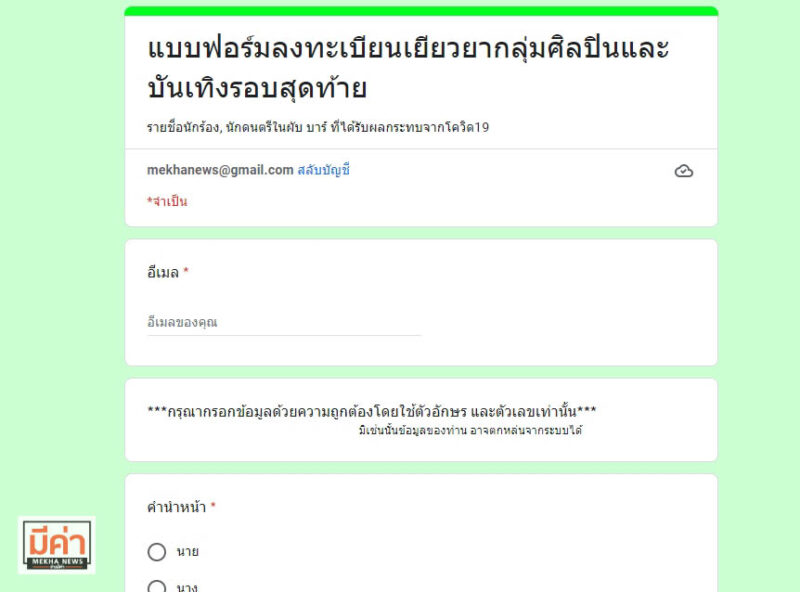Screen dimensions: 800x592
Task: Click the MEKHA NEWS black banner in logo
Action: coord(57,562)
